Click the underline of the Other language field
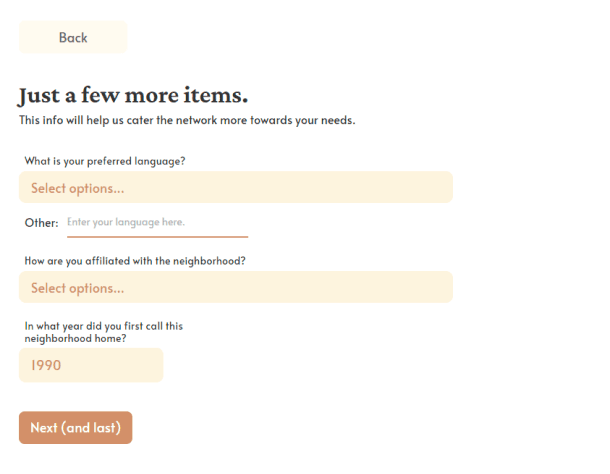Screen dimensions: 610x474 [x=157, y=237]
